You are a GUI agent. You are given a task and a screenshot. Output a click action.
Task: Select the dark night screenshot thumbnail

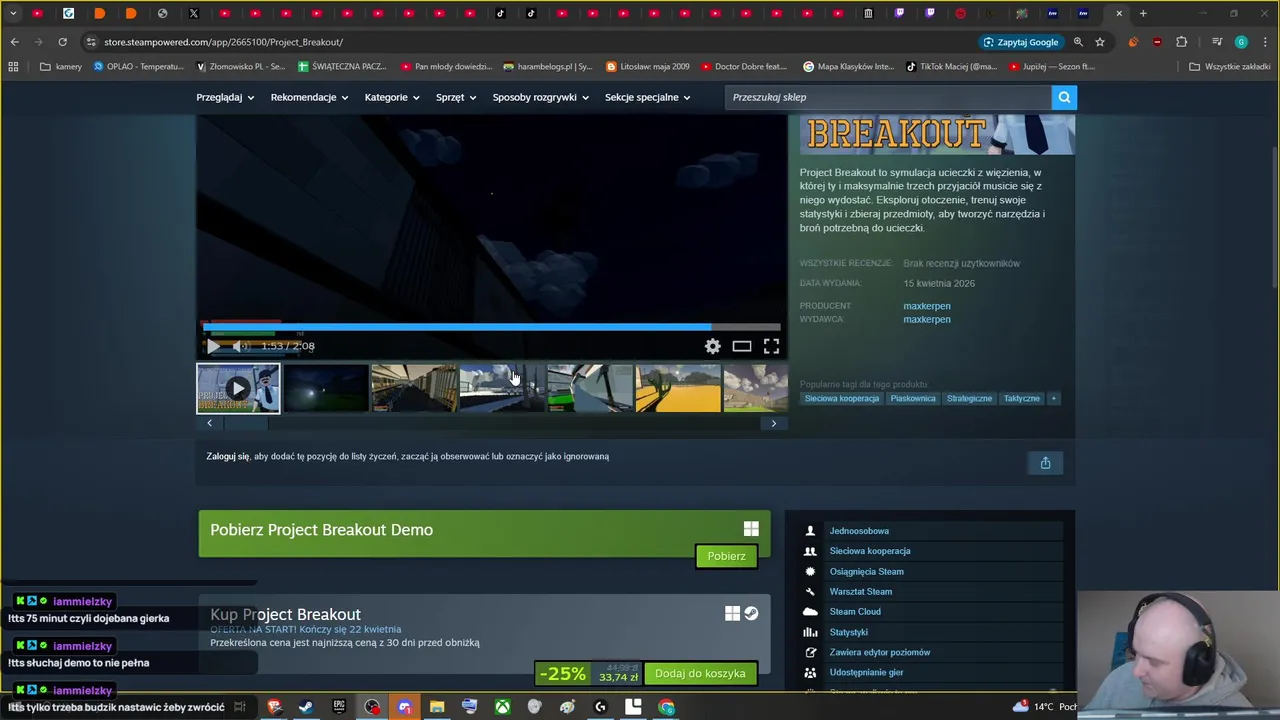(326, 388)
